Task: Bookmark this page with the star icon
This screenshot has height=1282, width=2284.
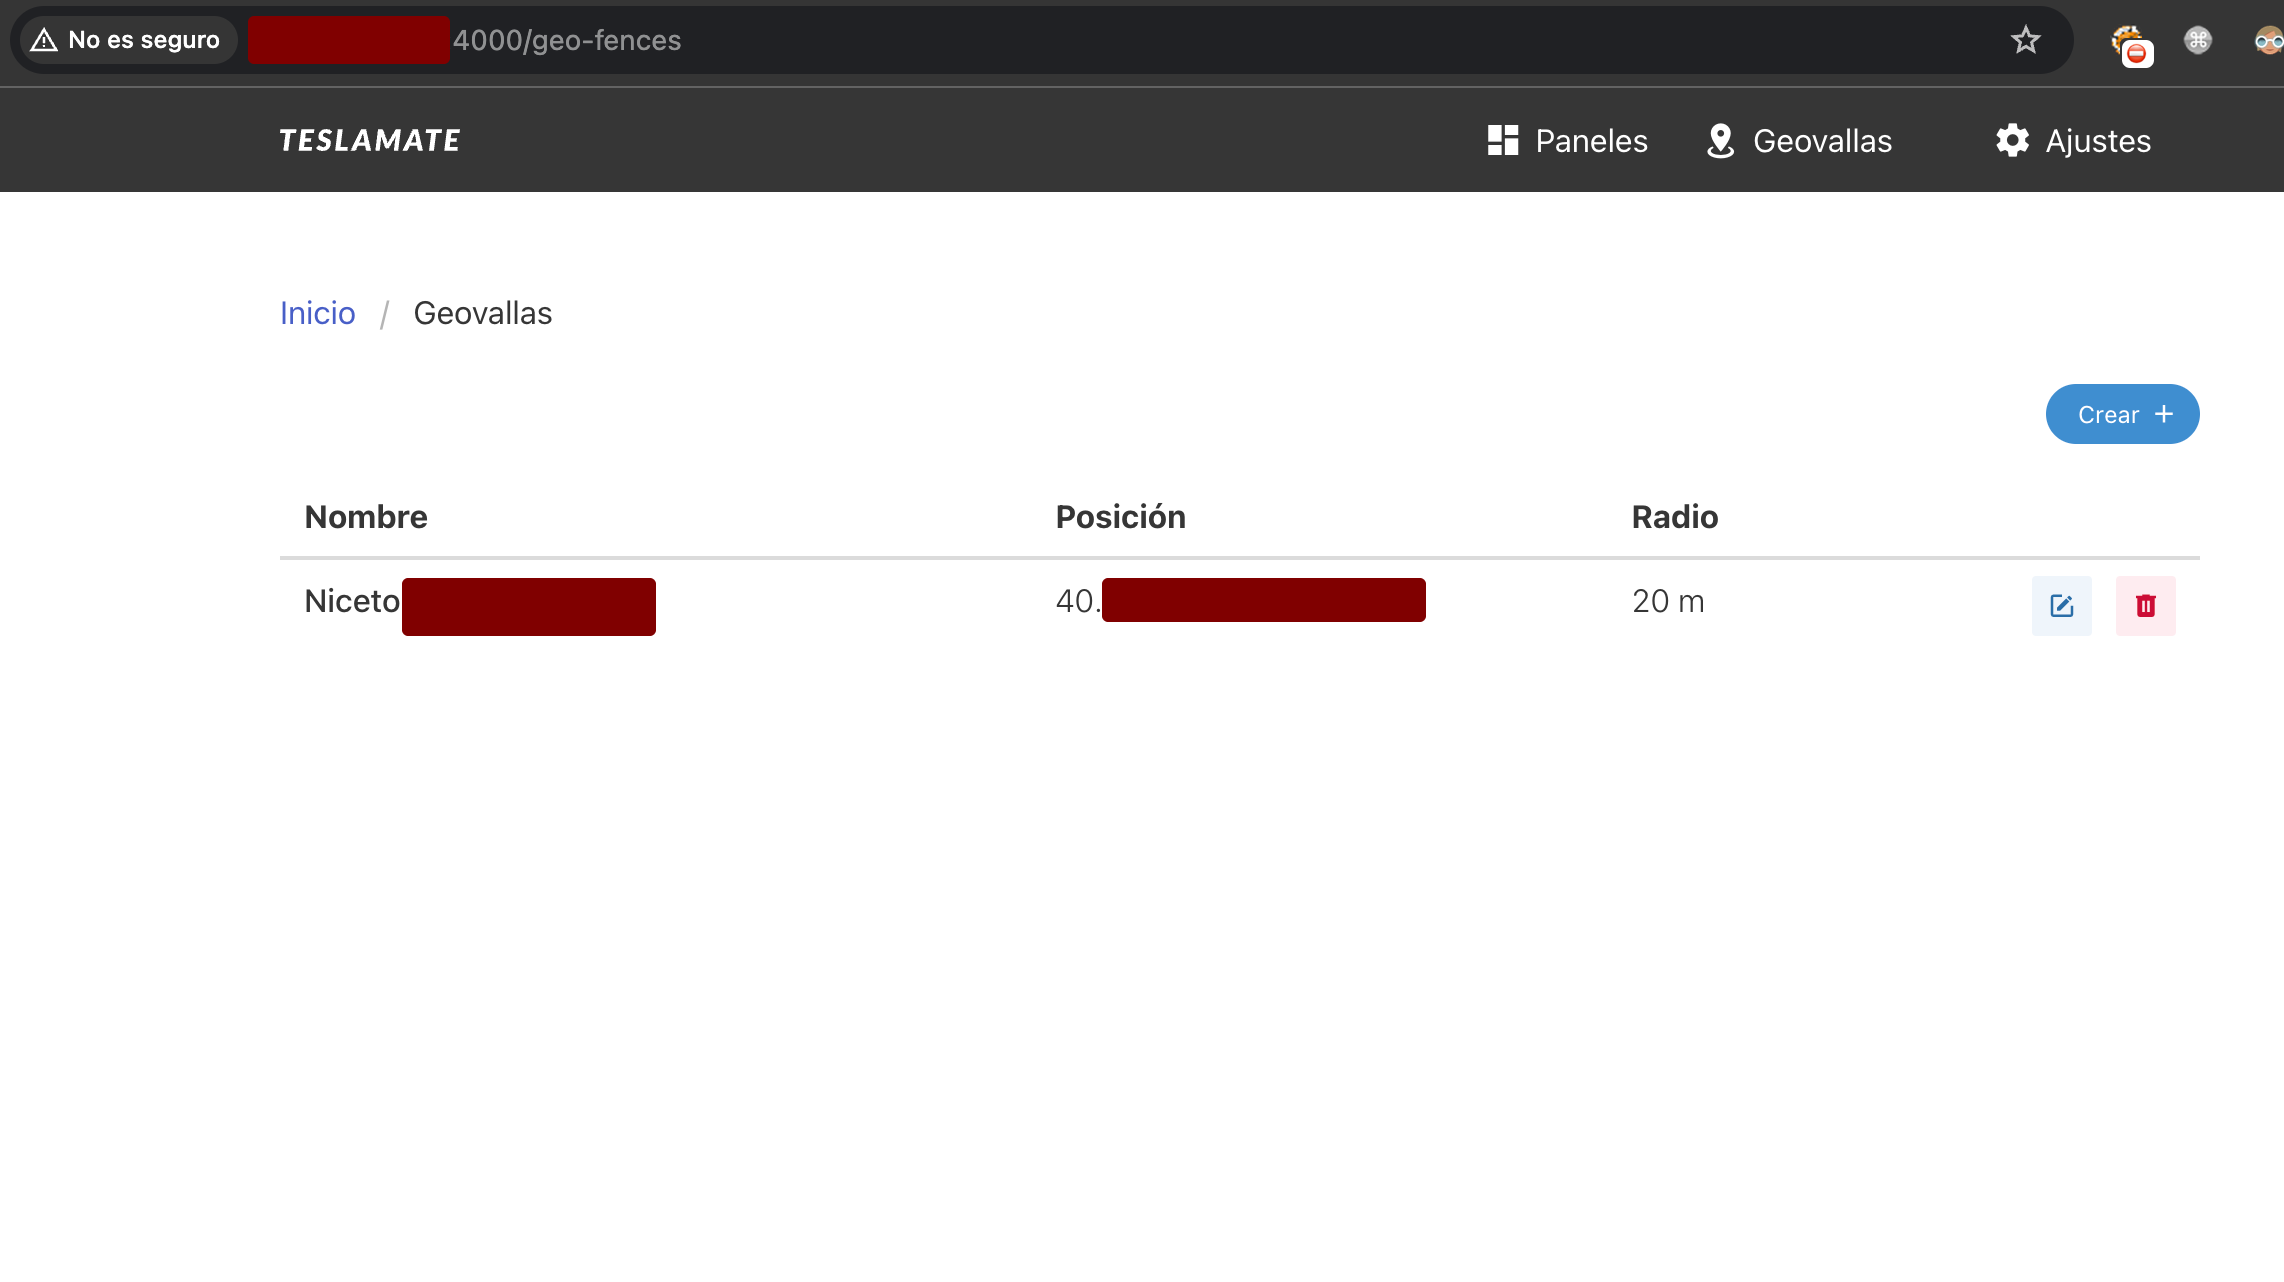Action: coord(2025,40)
